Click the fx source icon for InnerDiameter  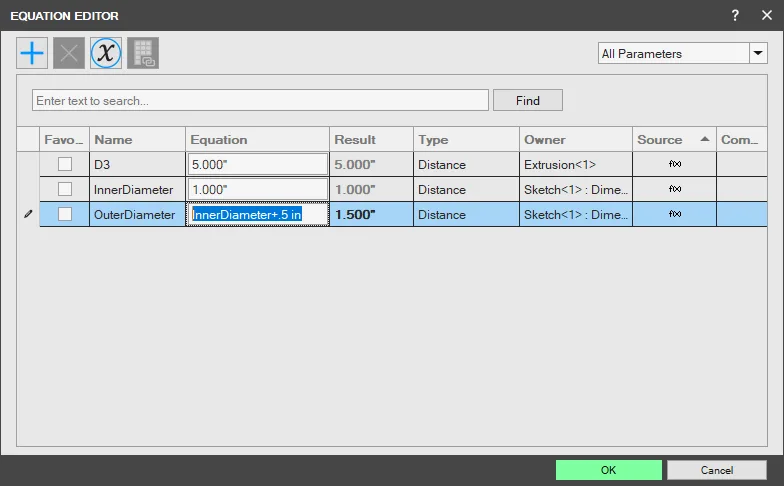(x=674, y=189)
